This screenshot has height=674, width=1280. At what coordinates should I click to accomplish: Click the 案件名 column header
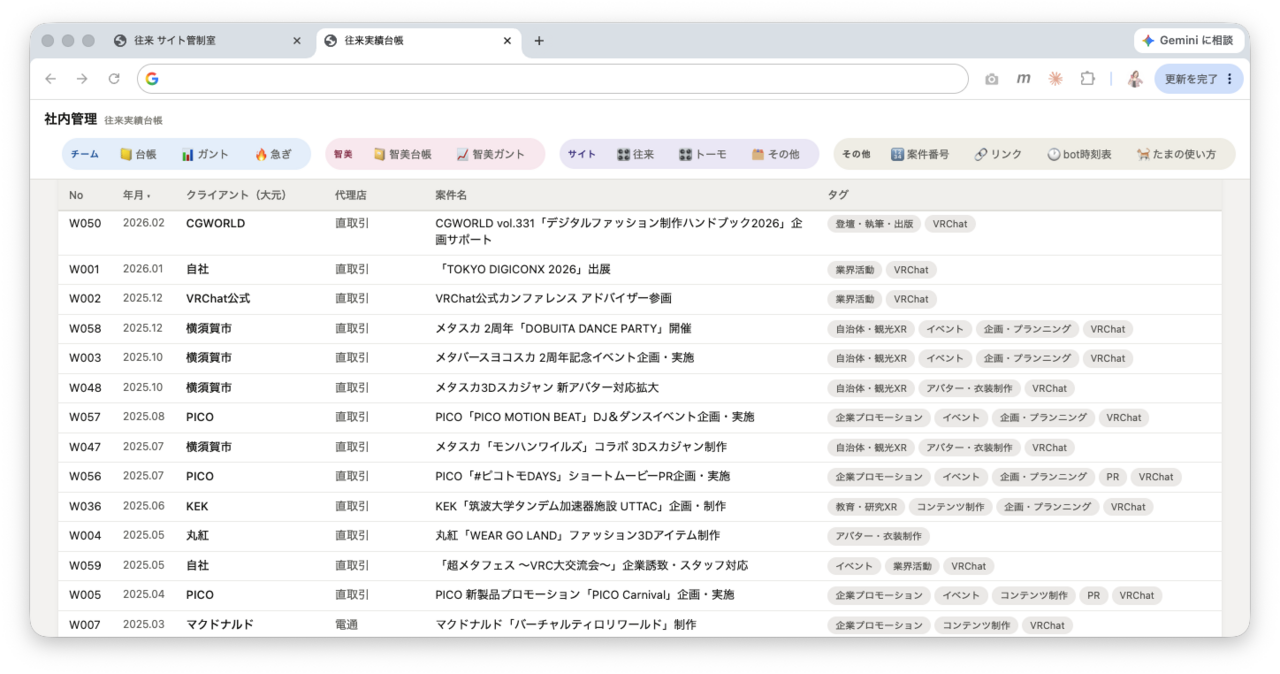tap(451, 195)
